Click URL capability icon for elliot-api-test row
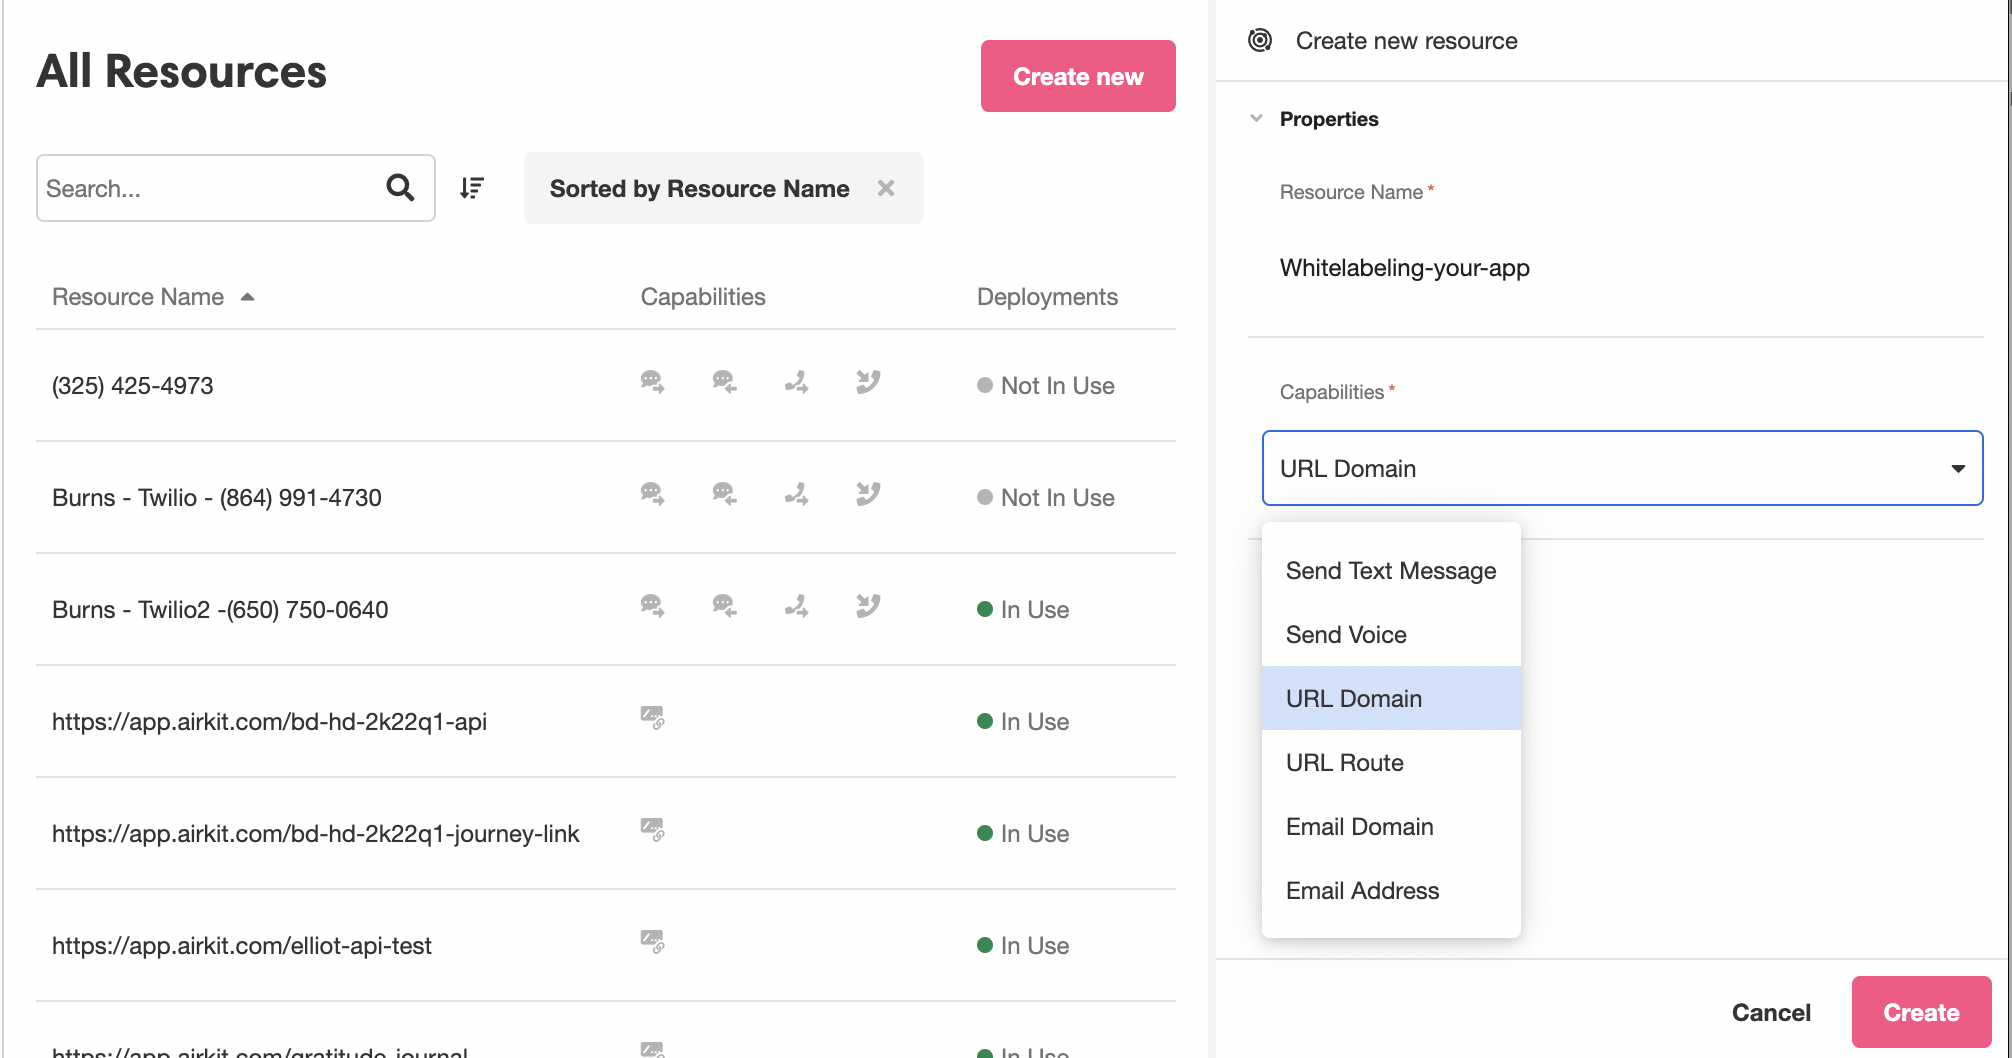The width and height of the screenshot is (2012, 1058). pos(652,942)
